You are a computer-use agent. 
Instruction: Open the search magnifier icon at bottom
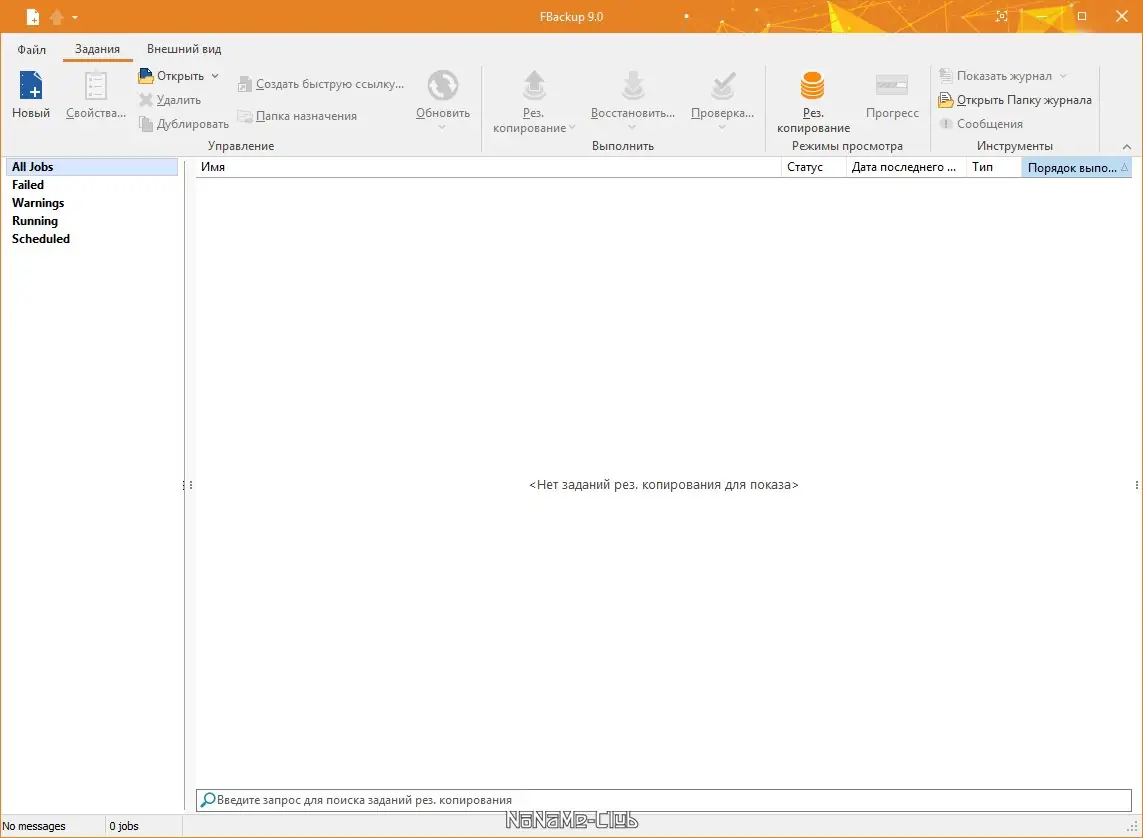[208, 799]
